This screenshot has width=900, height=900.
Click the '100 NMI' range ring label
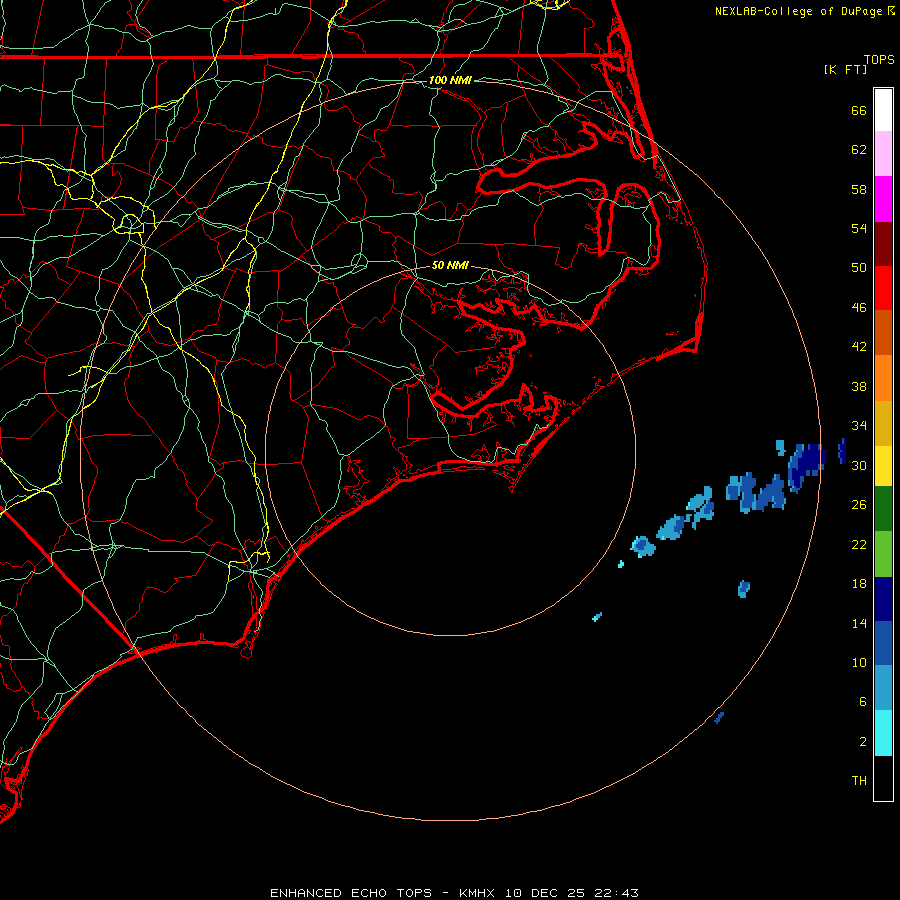[450, 80]
